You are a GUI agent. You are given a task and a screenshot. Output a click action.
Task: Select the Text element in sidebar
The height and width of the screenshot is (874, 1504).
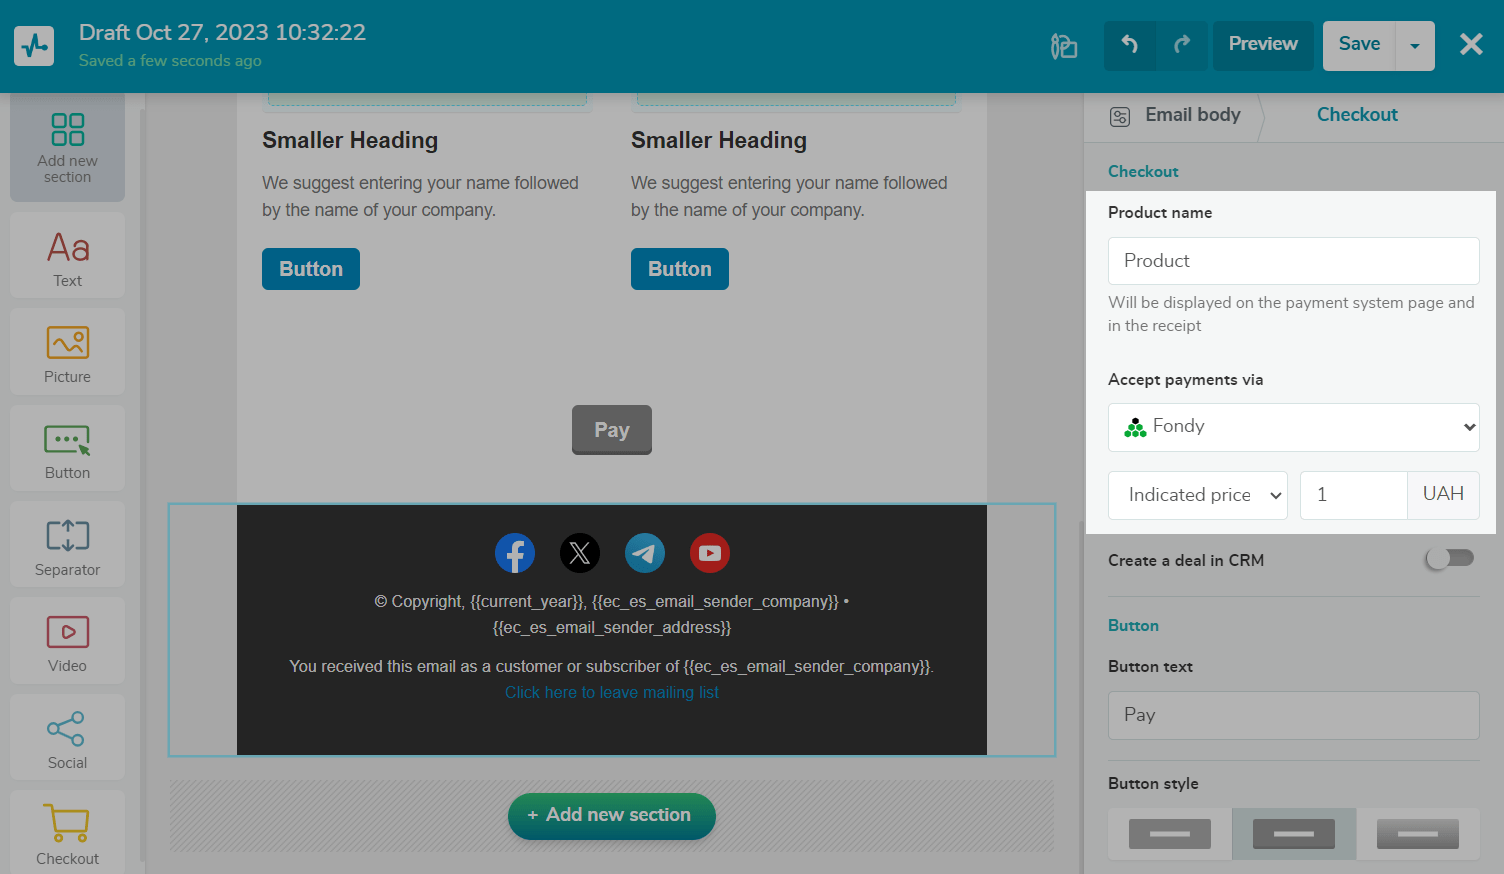click(x=67, y=255)
